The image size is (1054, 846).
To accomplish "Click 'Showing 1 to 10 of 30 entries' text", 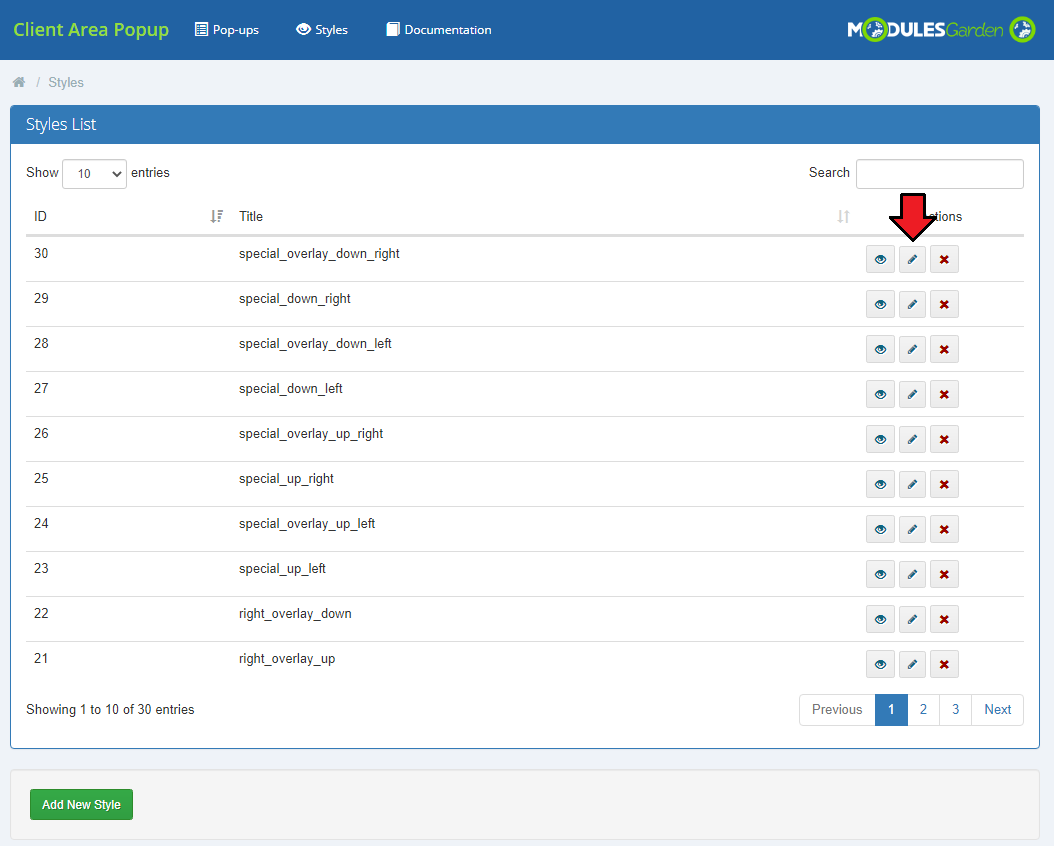I will tap(110, 710).
